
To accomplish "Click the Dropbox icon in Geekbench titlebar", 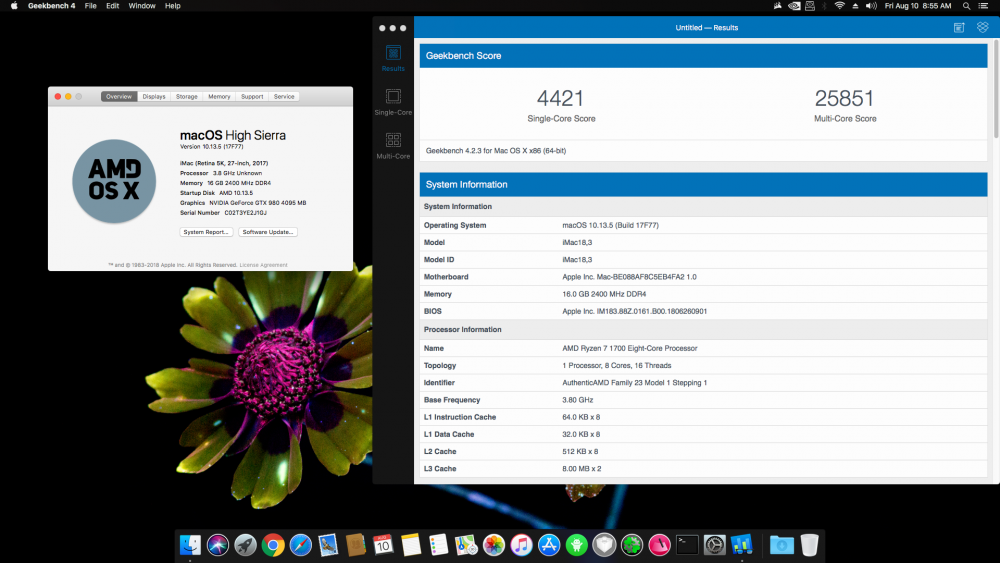I will [982, 27].
